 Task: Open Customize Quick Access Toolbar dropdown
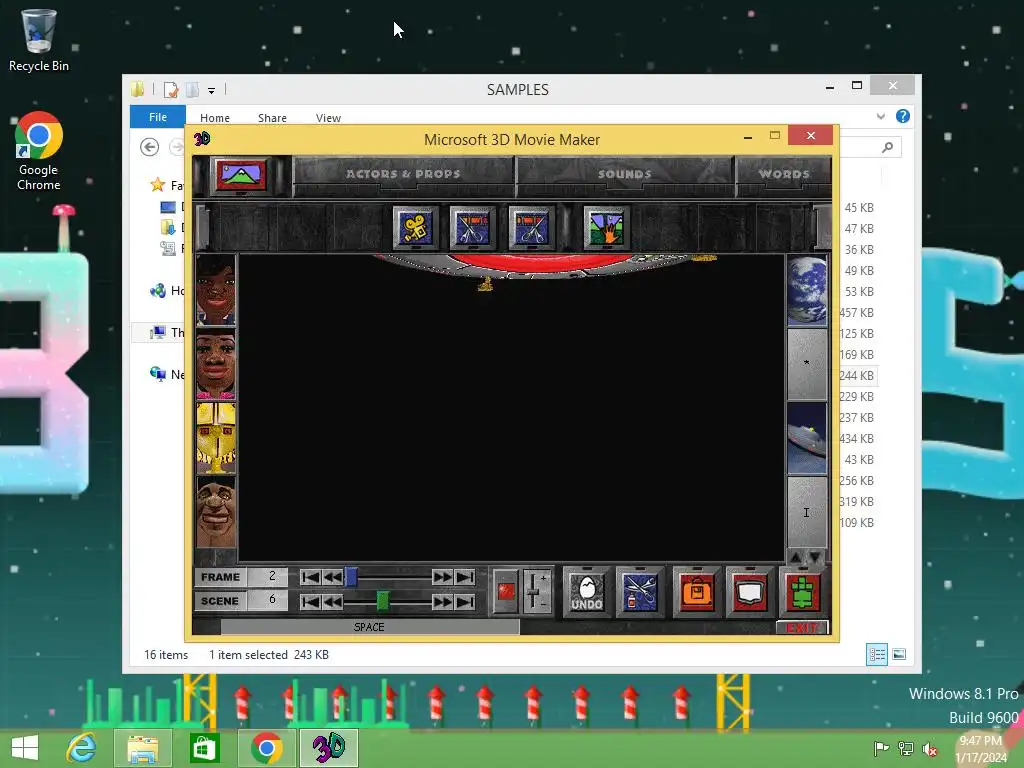[212, 91]
